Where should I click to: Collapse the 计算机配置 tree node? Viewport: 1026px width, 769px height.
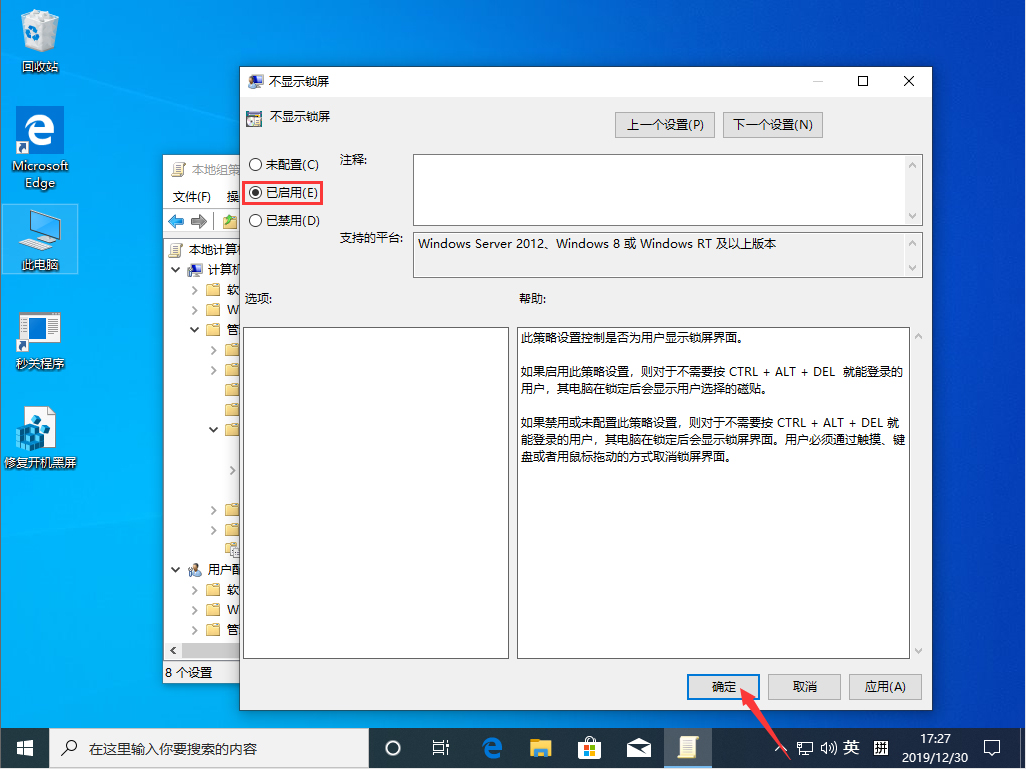click(176, 269)
